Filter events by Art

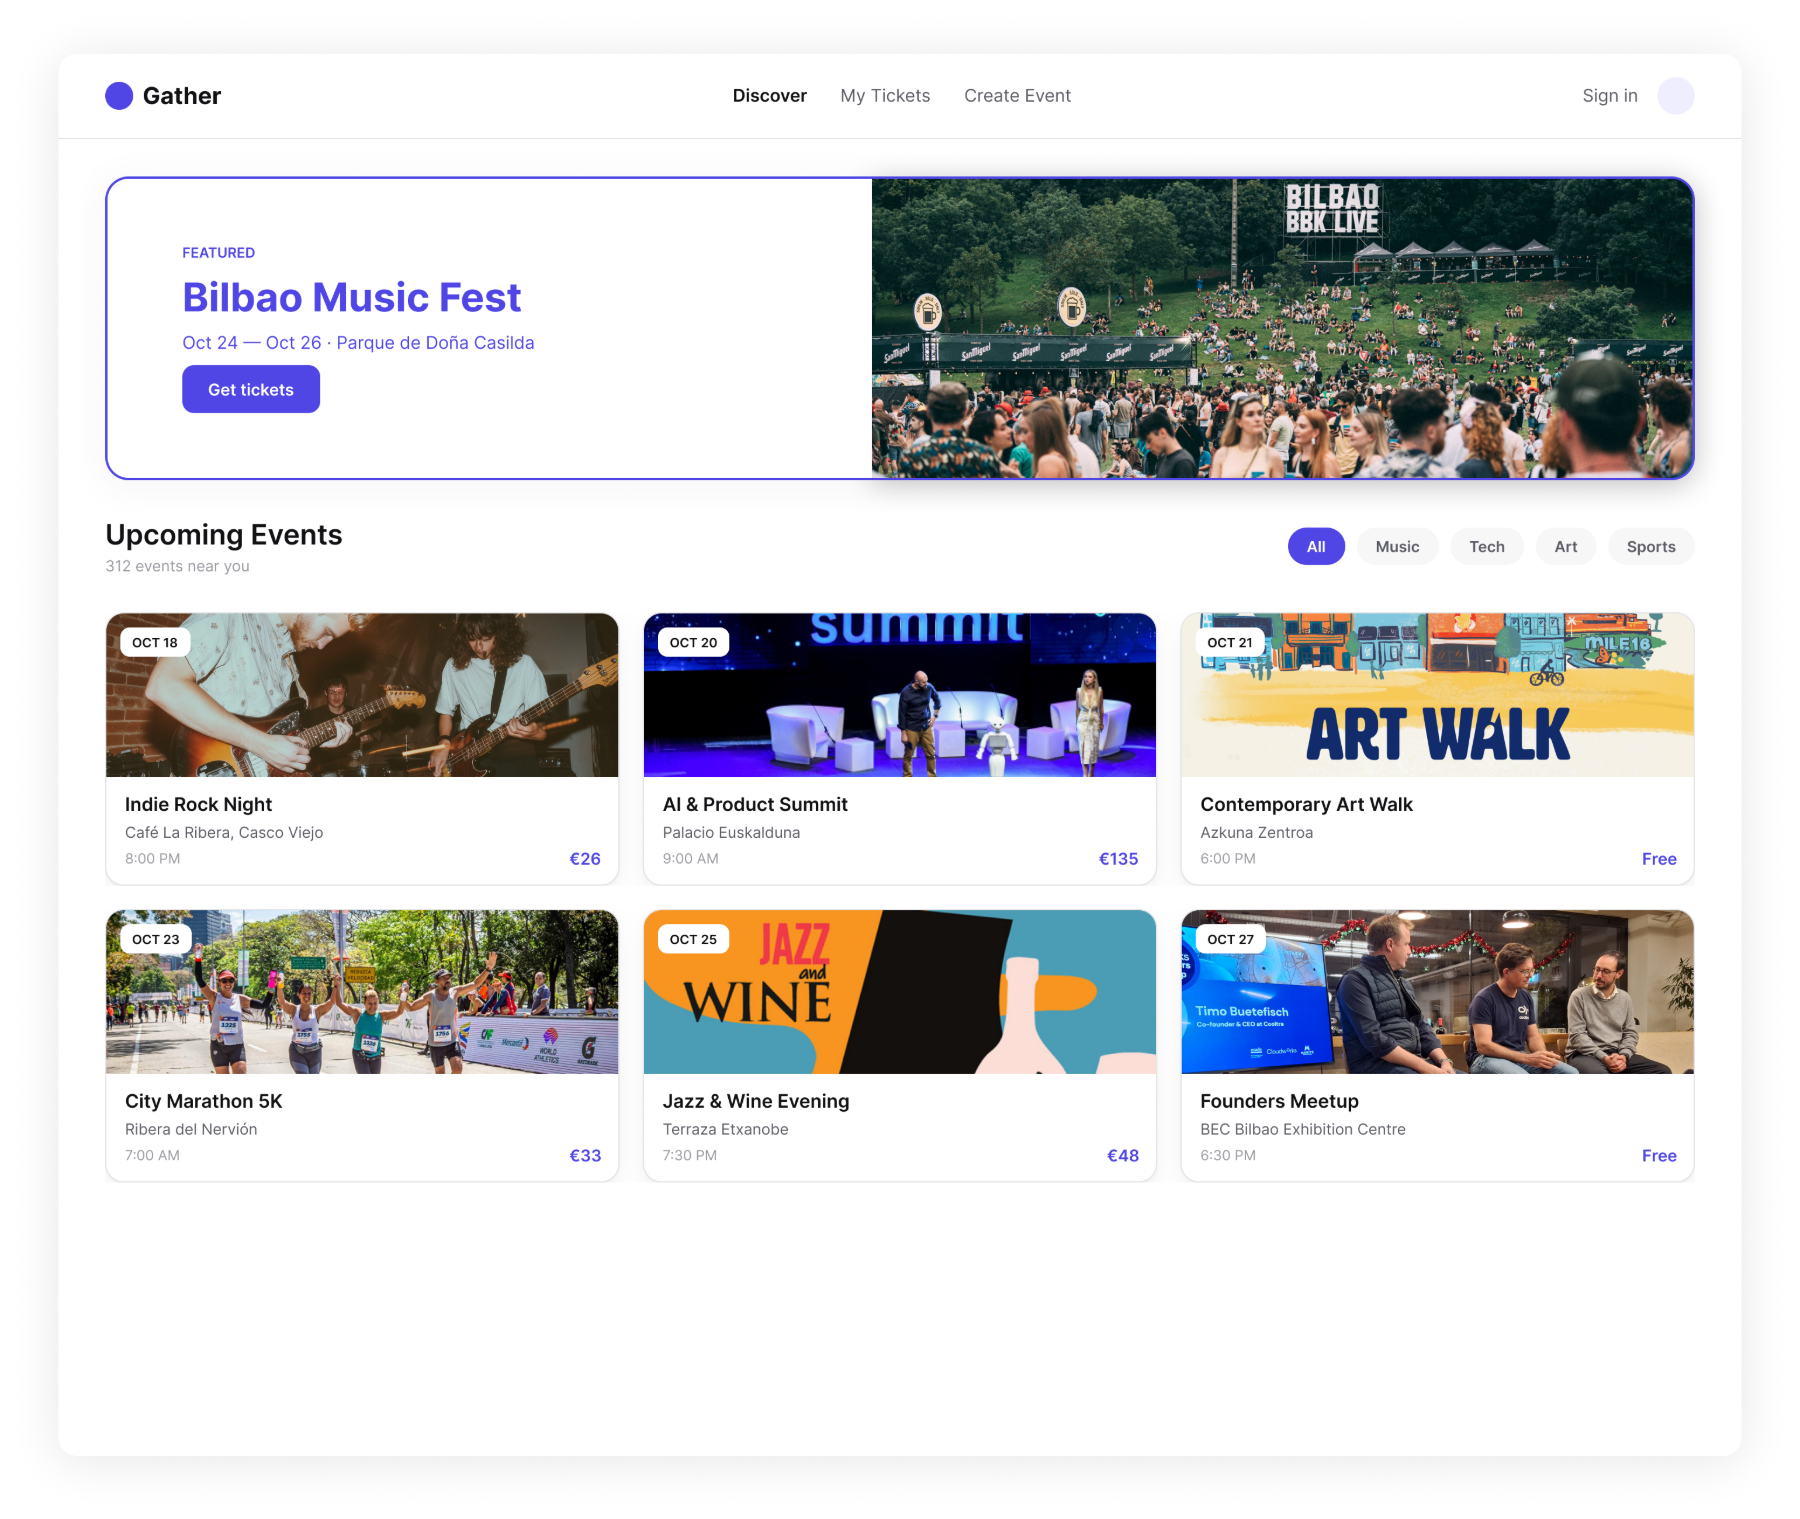(1566, 546)
